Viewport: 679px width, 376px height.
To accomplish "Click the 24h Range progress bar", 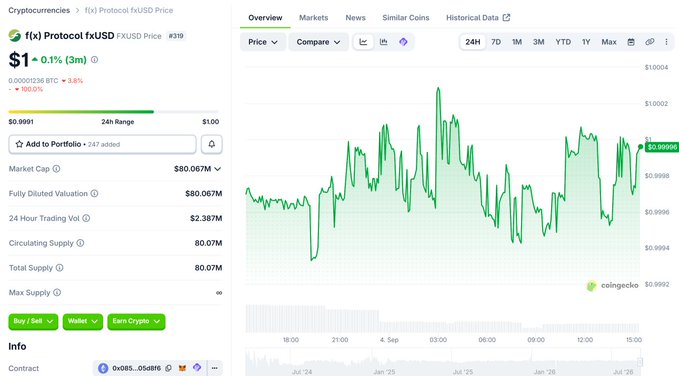I will [114, 112].
